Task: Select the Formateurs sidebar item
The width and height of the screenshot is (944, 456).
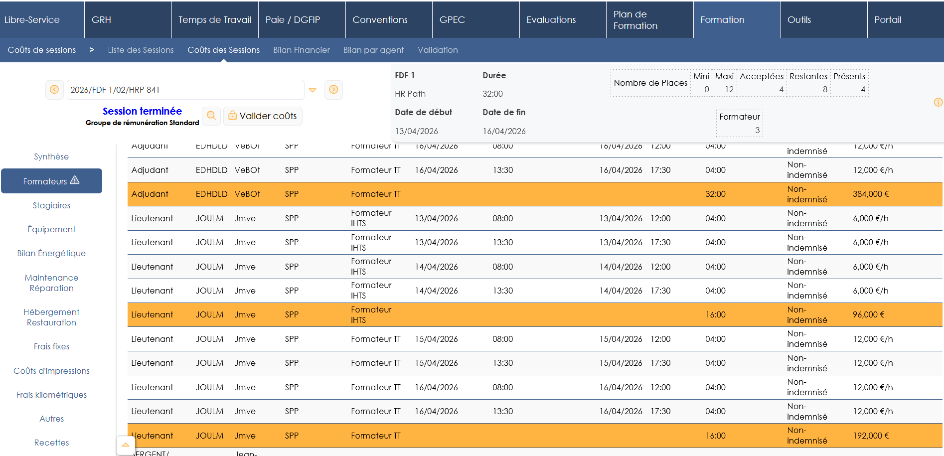Action: [x=51, y=181]
